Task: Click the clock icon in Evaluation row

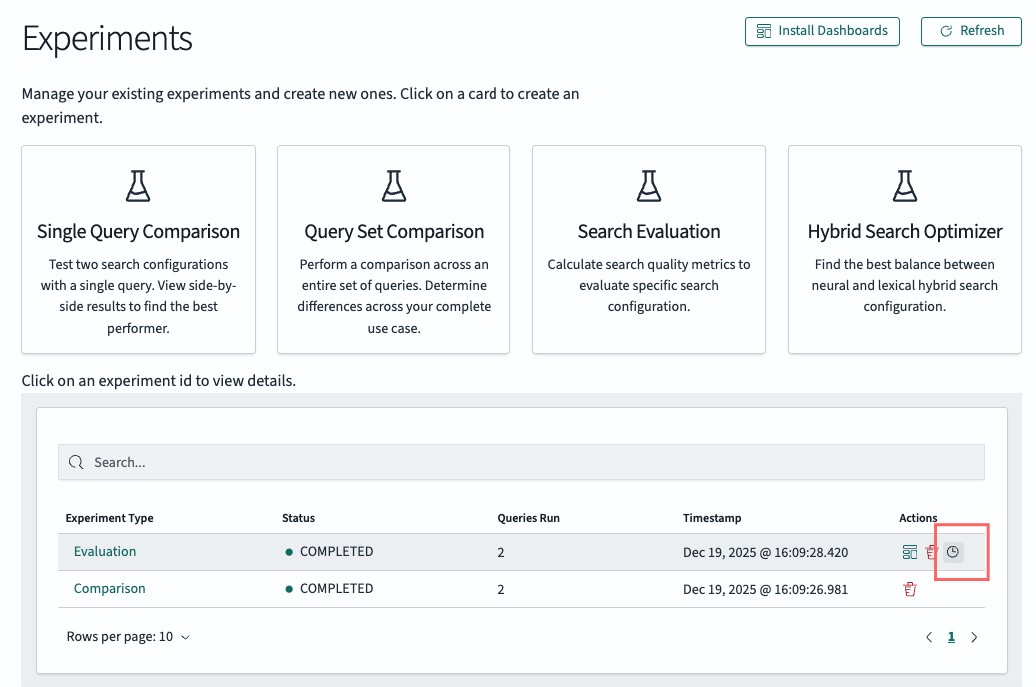Action: 953,552
